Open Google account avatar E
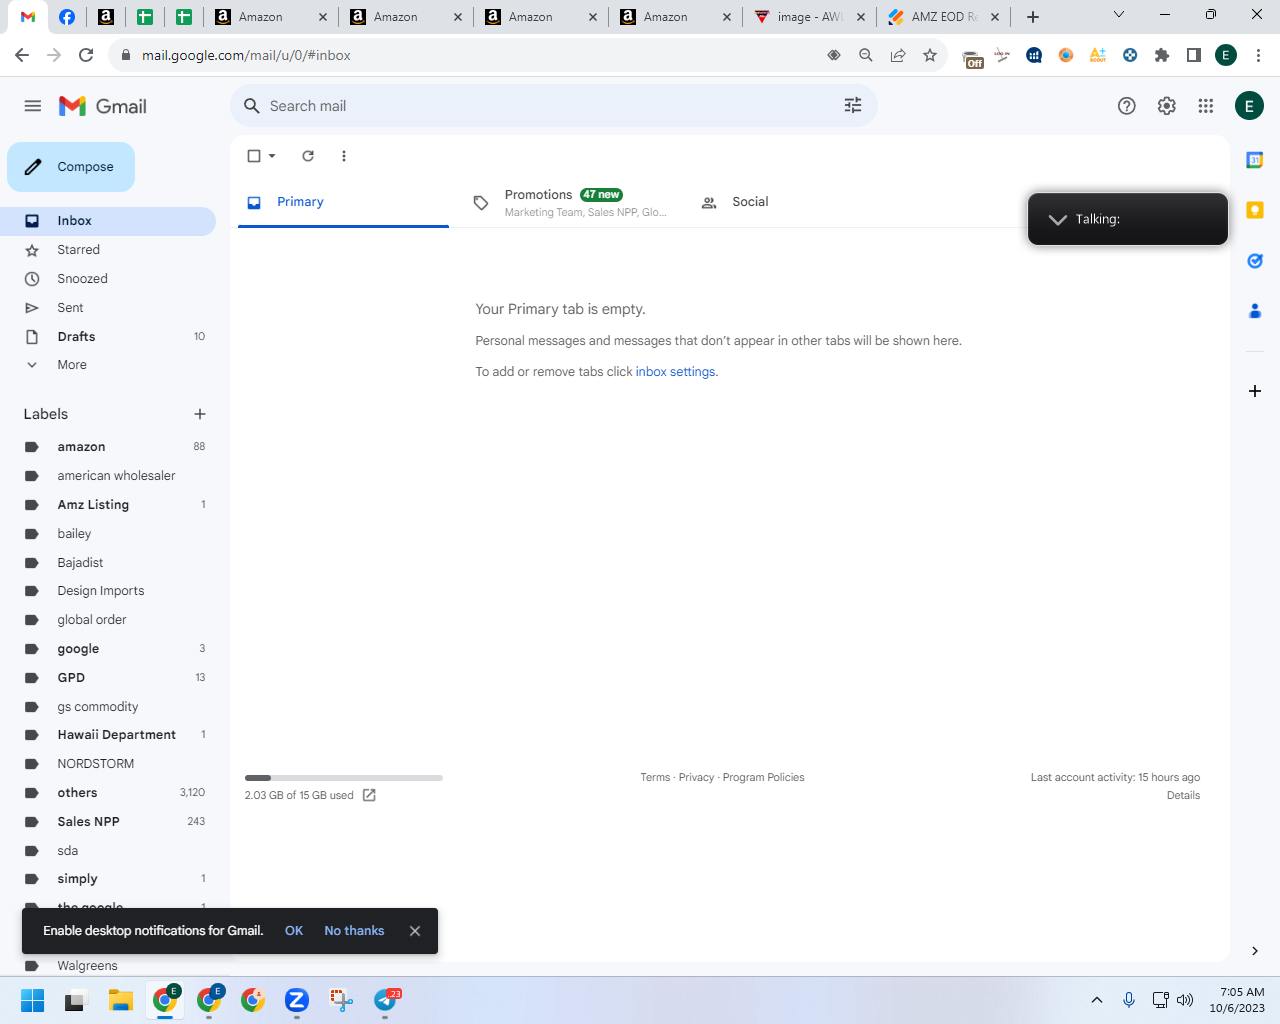This screenshot has width=1280, height=1024. pos(1249,106)
